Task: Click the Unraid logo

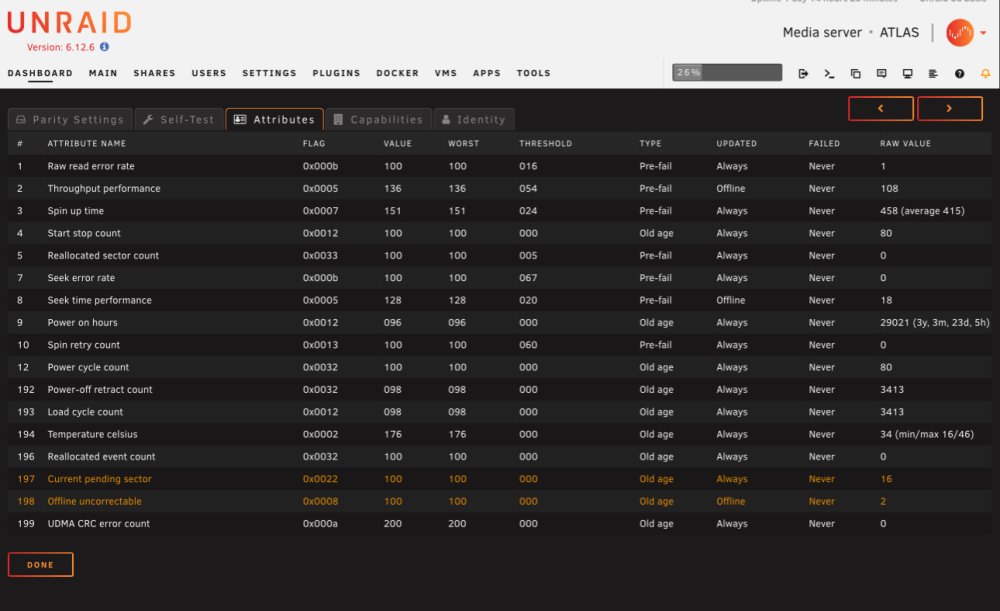Action: click(x=70, y=23)
